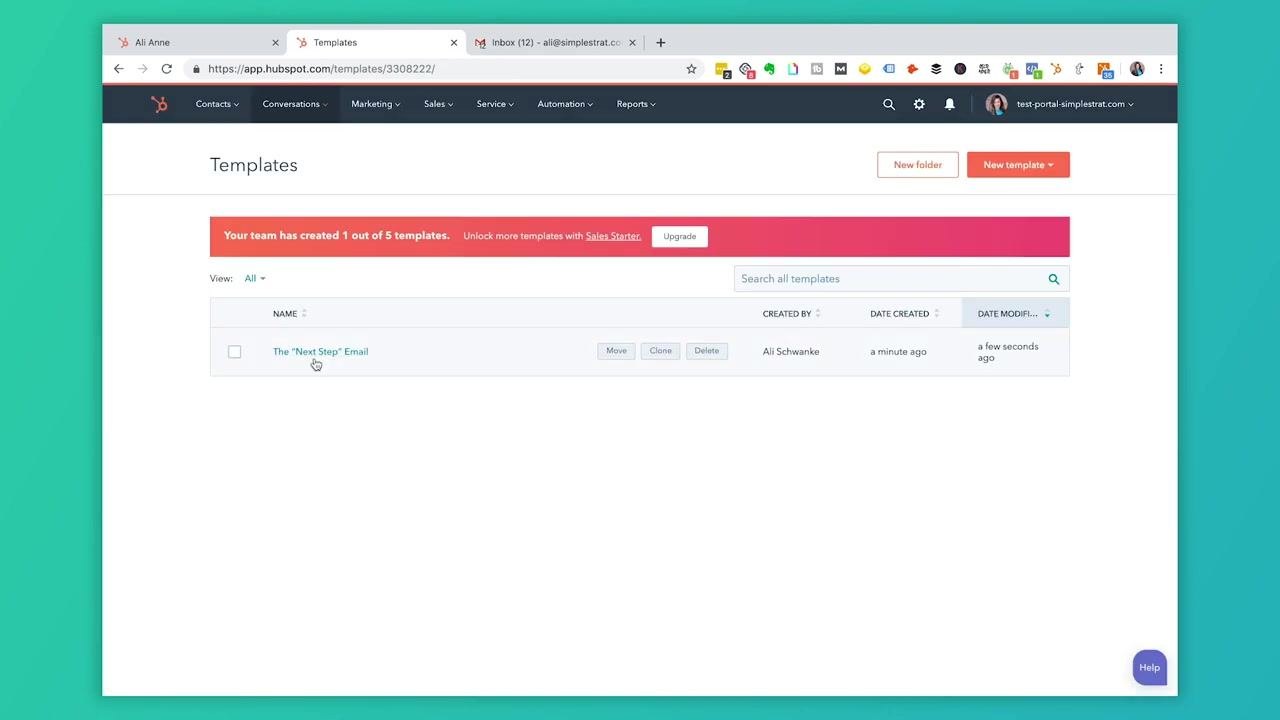Click the Chrome profile avatar in toolbar
The width and height of the screenshot is (1280, 720).
coord(1137,69)
